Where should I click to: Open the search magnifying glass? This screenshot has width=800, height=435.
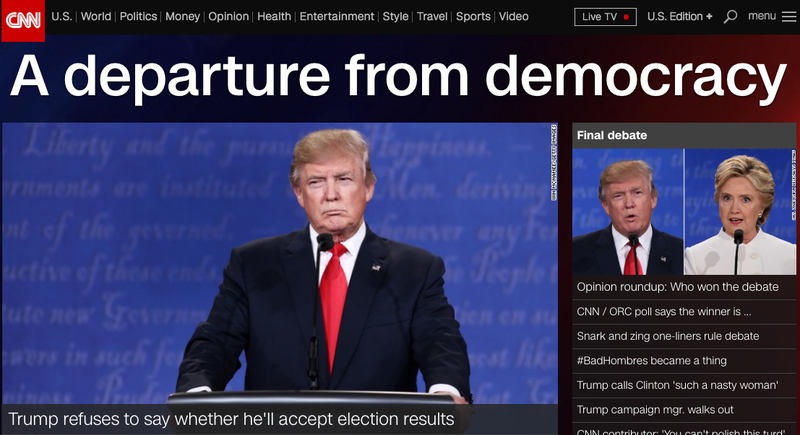coord(730,16)
